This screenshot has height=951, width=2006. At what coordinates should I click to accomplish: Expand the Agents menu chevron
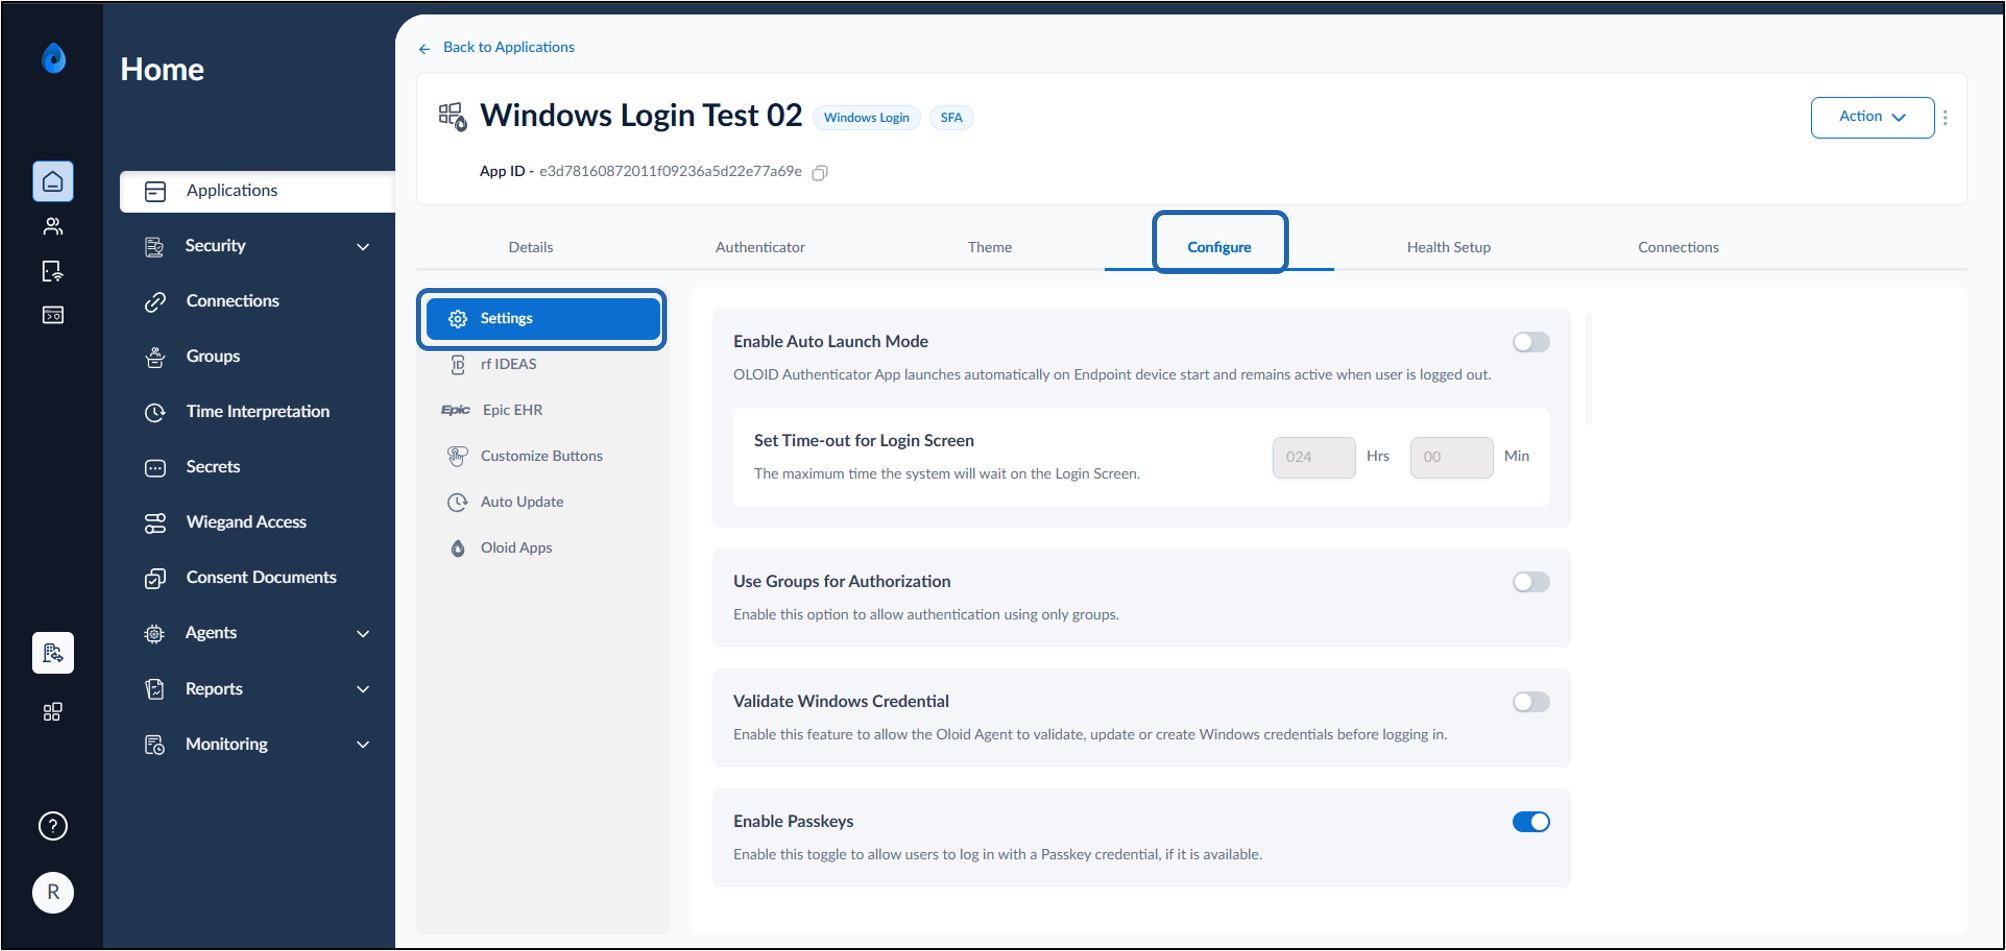point(363,634)
